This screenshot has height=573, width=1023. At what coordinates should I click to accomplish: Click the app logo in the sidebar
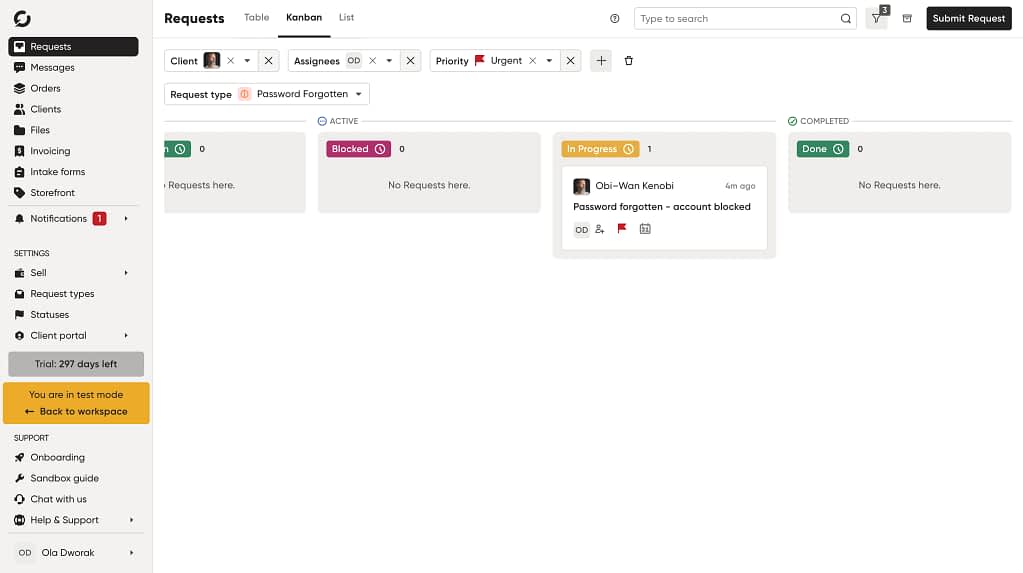22,18
